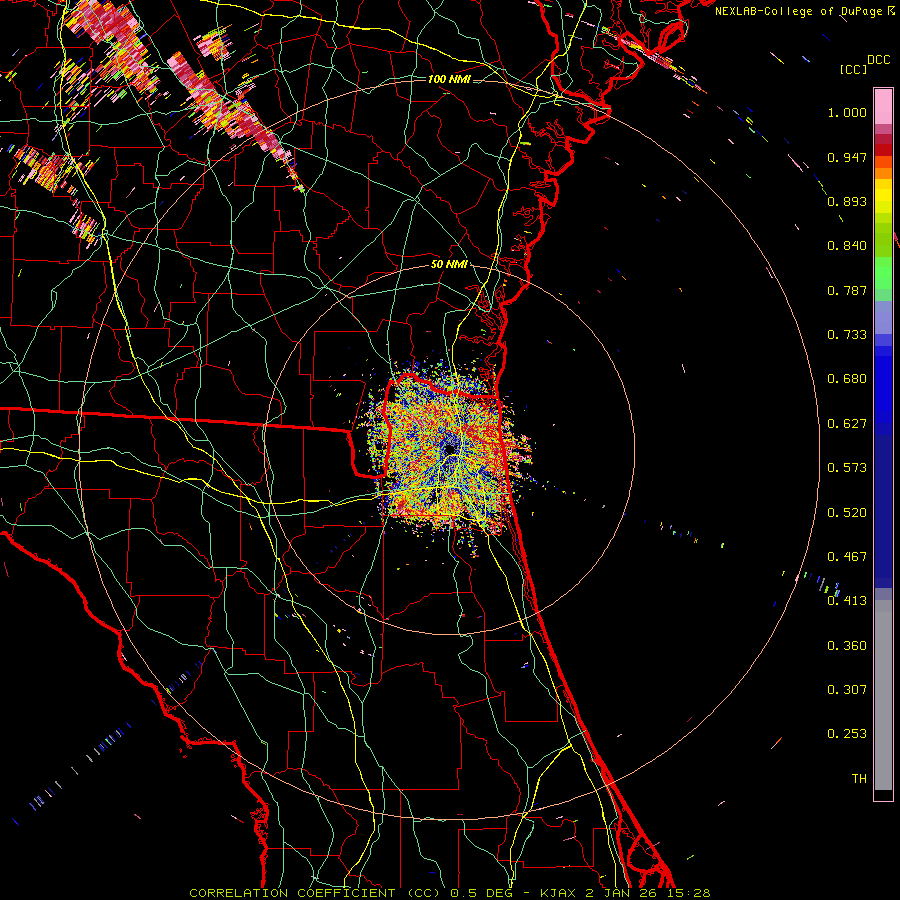
Task: Pick the 0.840 scale value
Action: tap(847, 246)
